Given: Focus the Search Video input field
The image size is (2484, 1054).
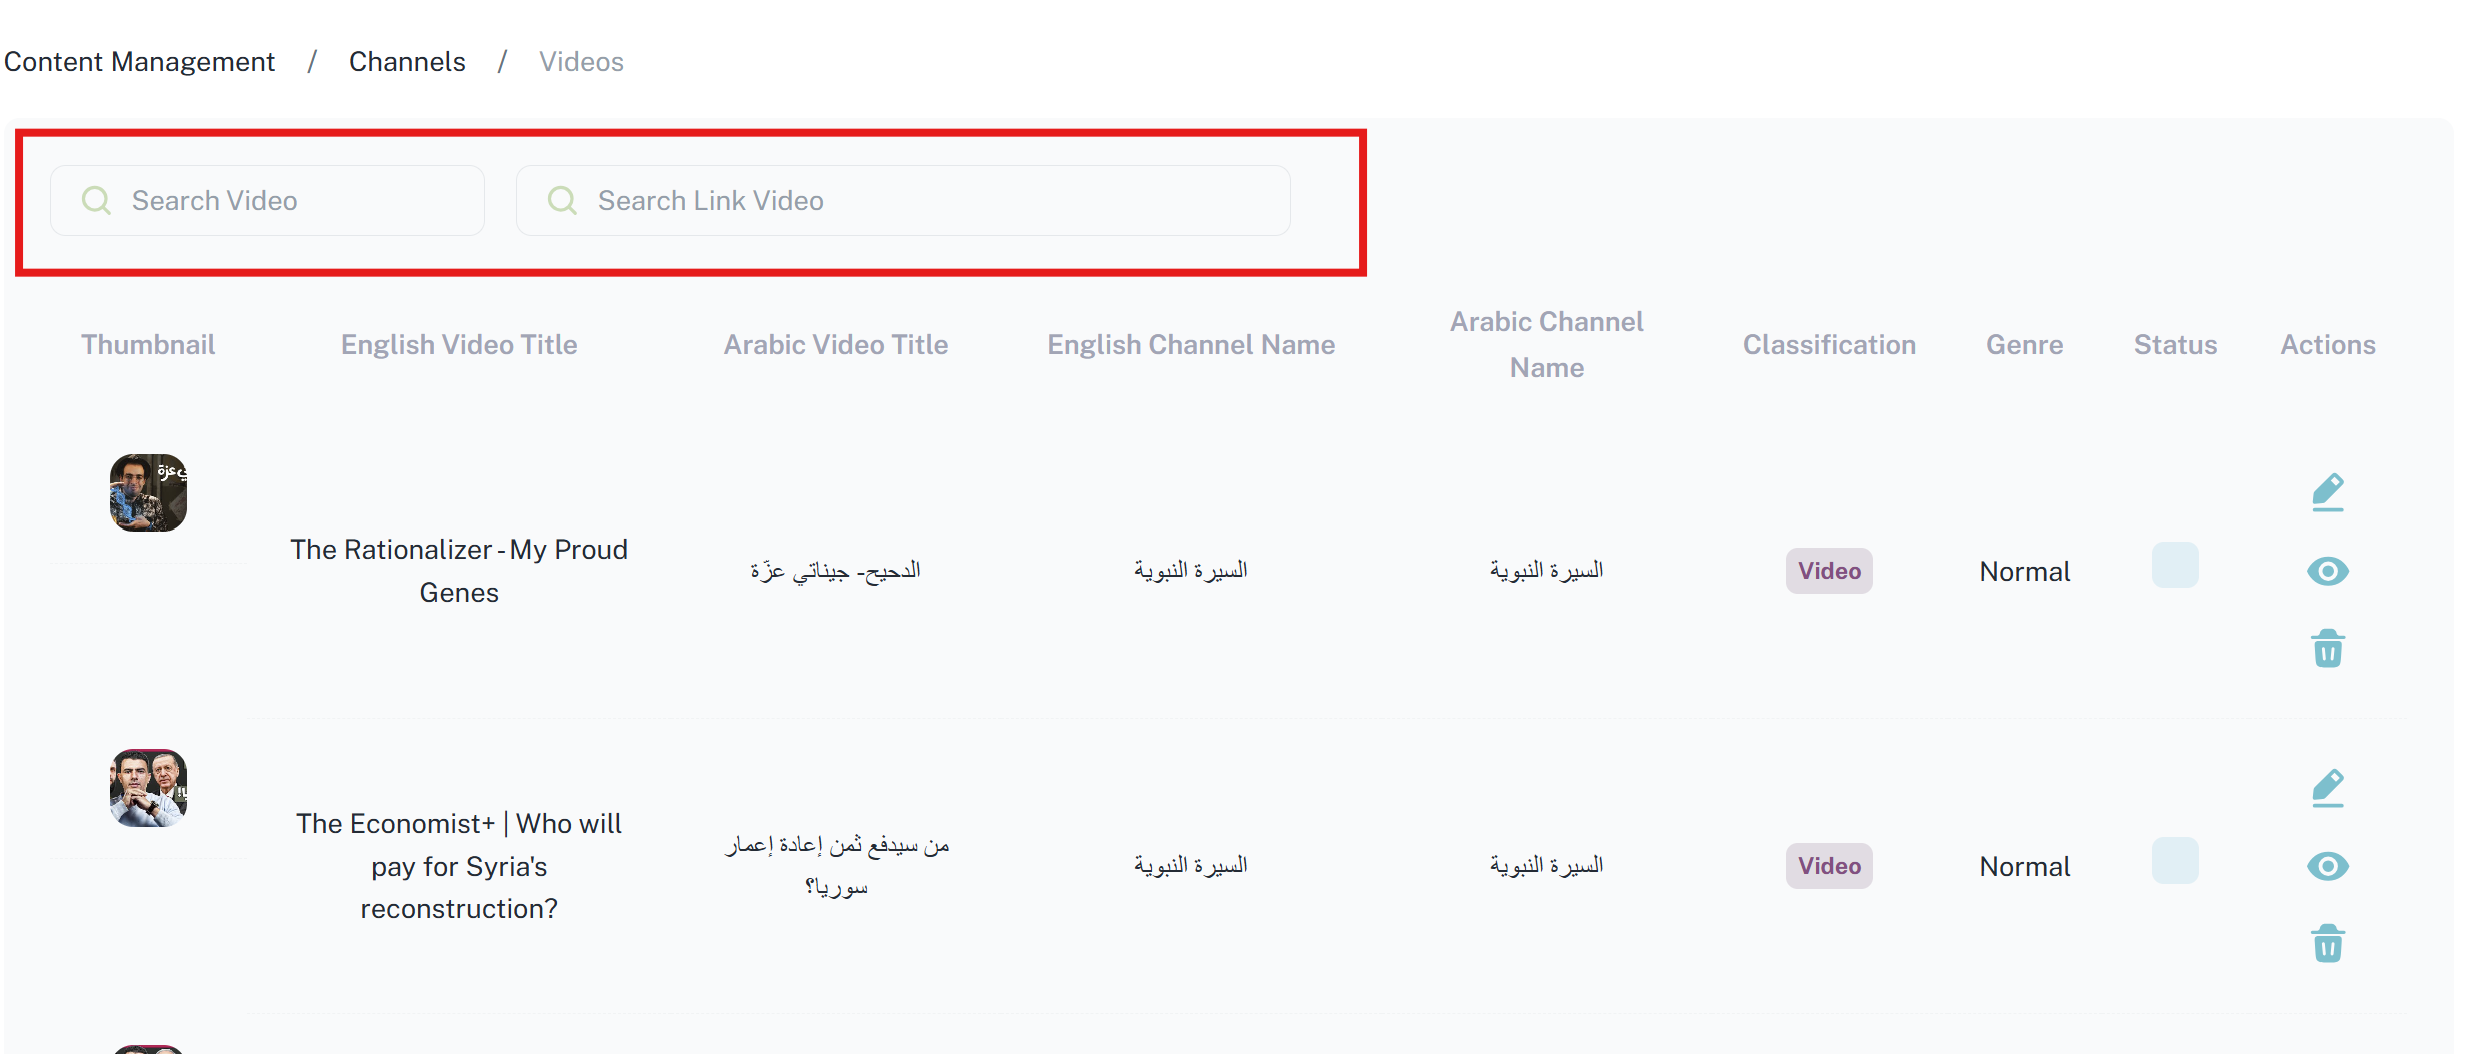Looking at the screenshot, I should point(290,201).
